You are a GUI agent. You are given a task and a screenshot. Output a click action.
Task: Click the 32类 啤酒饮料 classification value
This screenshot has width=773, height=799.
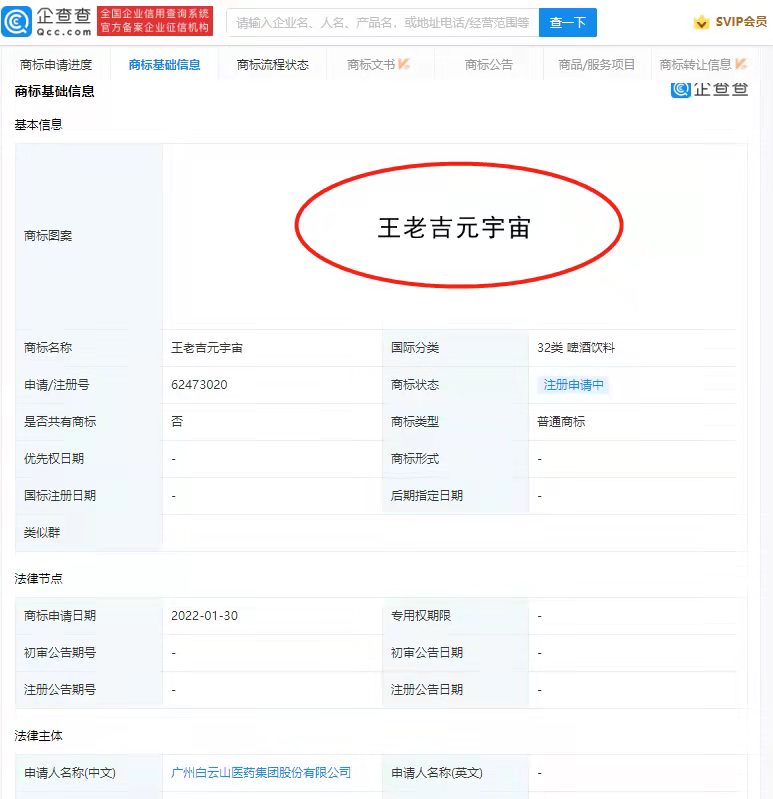pyautogui.click(x=576, y=348)
